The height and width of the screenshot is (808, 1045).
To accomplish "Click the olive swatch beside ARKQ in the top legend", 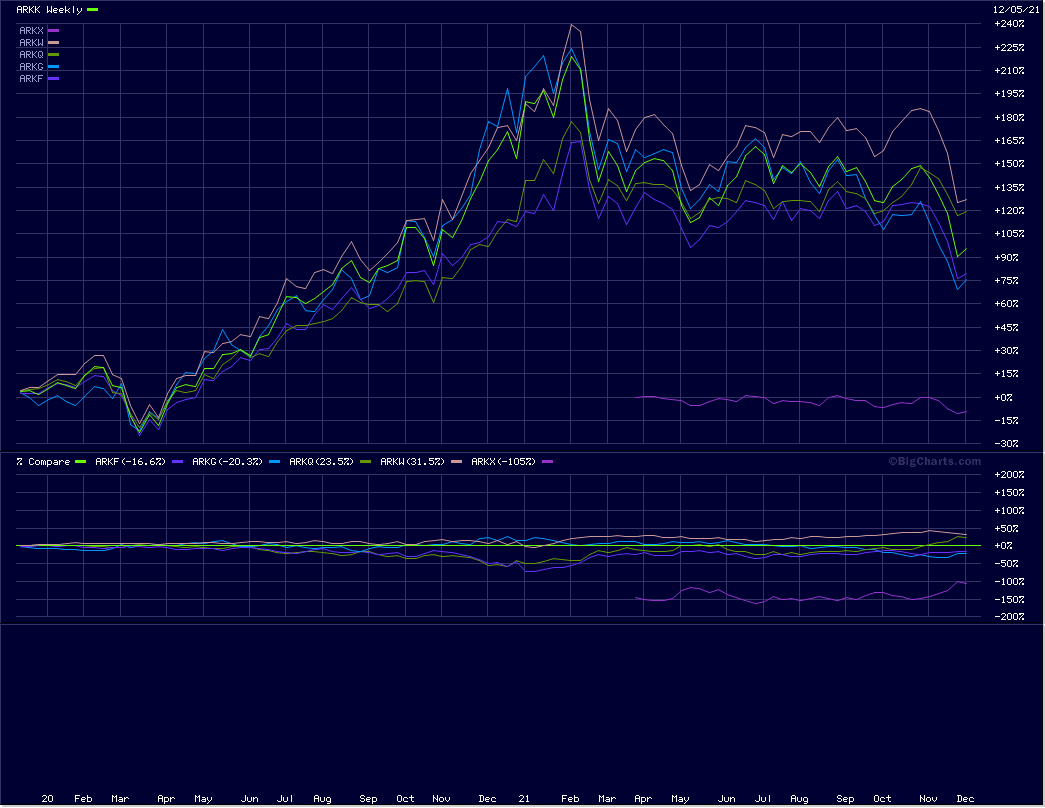I will pyautogui.click(x=53, y=55).
